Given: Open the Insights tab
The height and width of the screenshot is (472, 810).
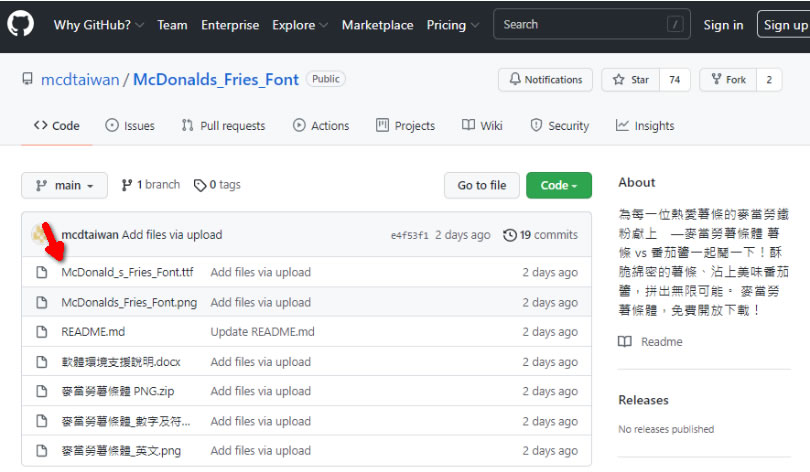Looking at the screenshot, I should [x=645, y=125].
